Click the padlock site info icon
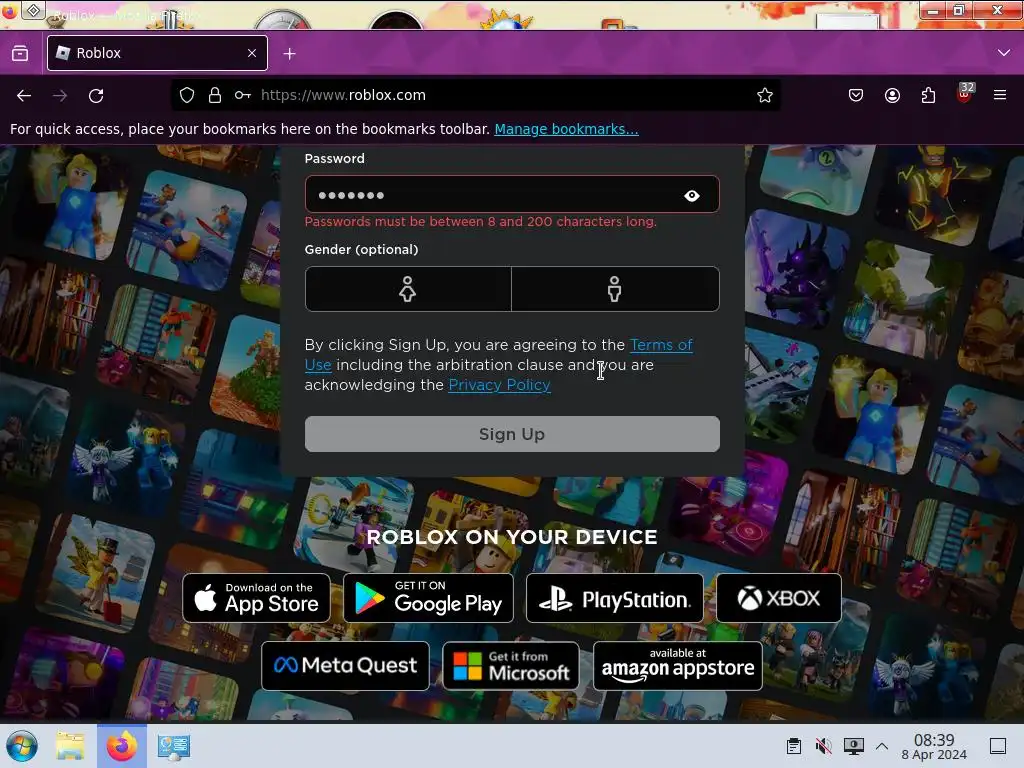The height and width of the screenshot is (768, 1024). coord(215,95)
